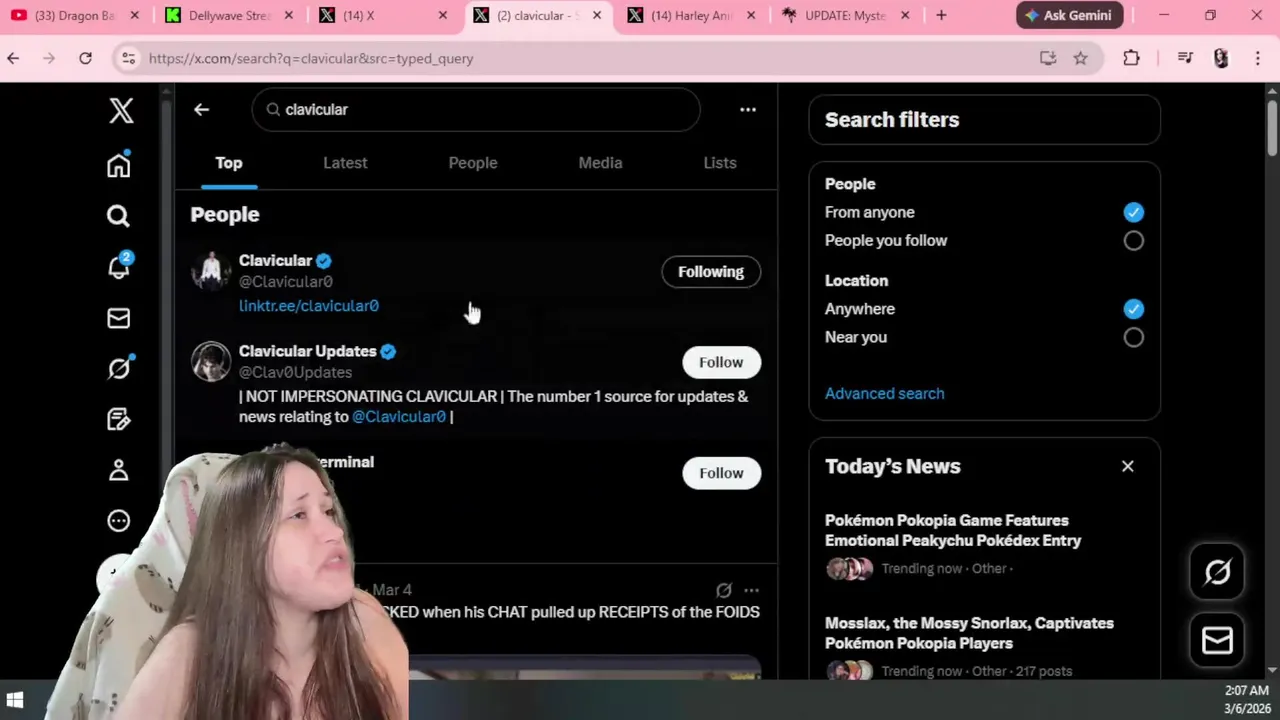Screen dimensions: 1280x720
Task: Click the clavicular search input field
Action: 476,110
